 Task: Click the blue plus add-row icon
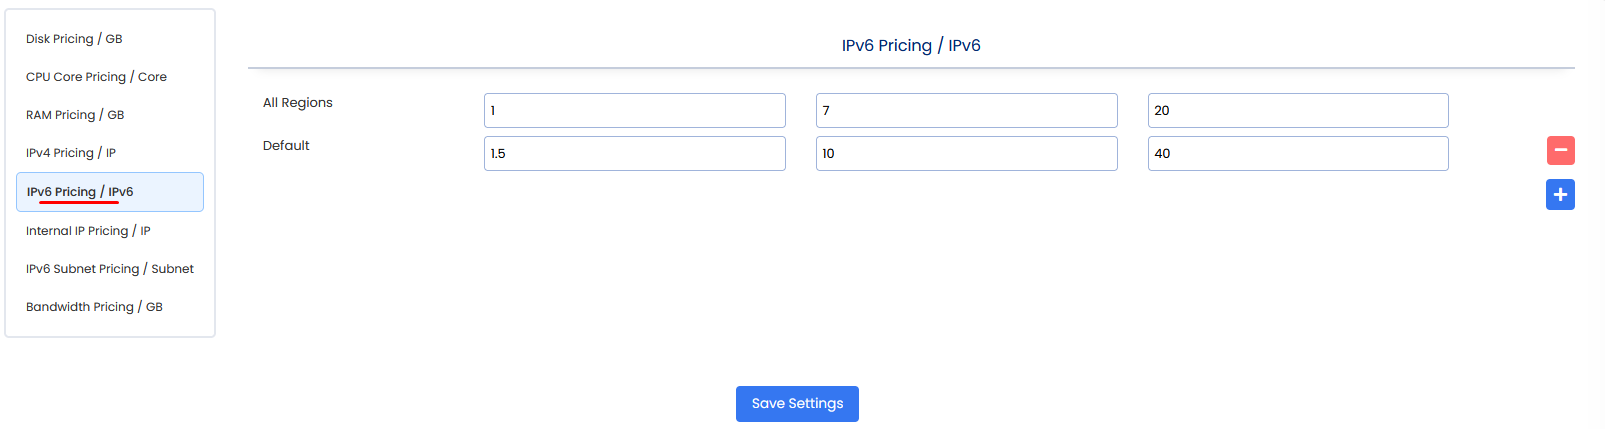coord(1560,194)
